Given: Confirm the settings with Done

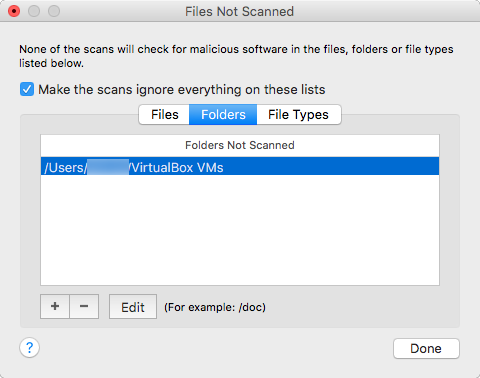Looking at the screenshot, I should click(x=426, y=349).
